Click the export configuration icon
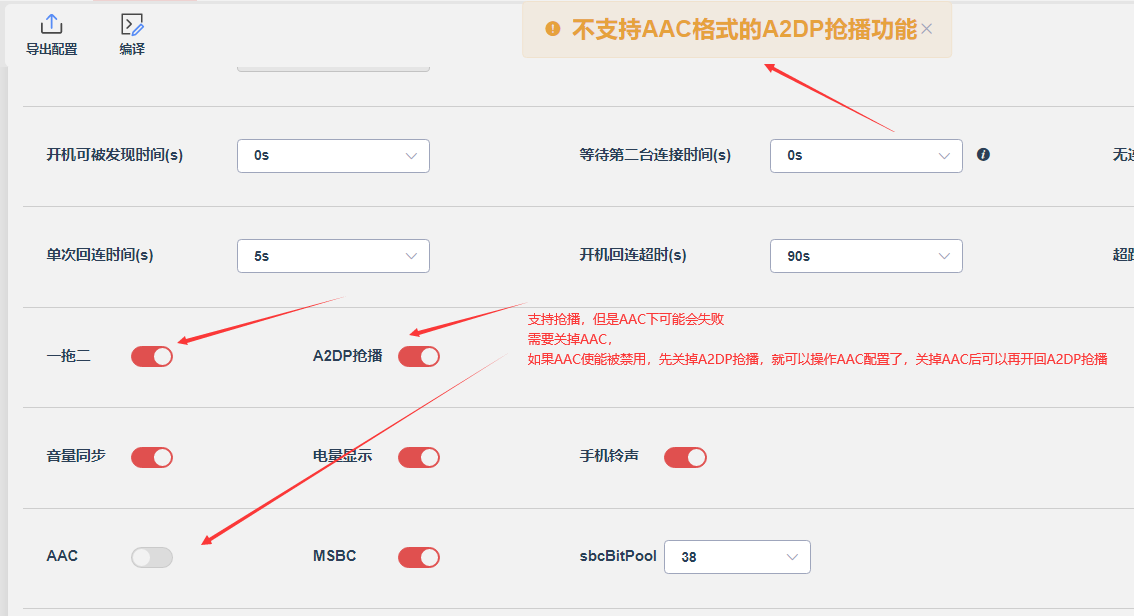 click(x=51, y=25)
